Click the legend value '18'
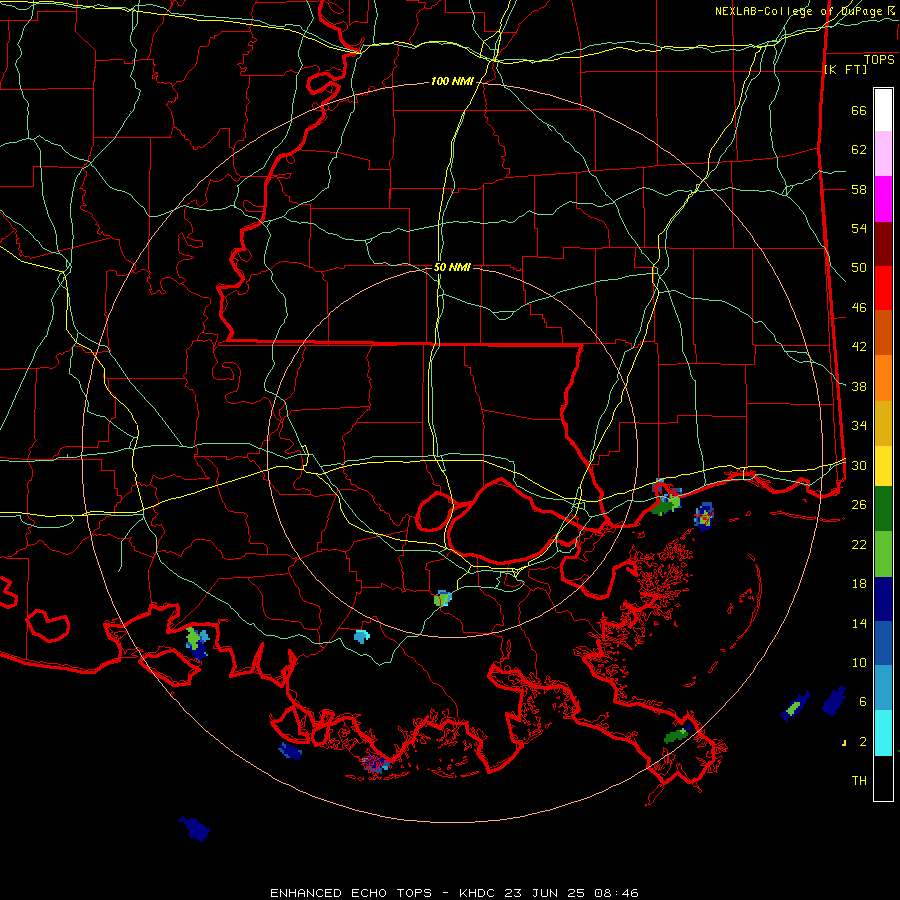The image size is (900, 900). (x=859, y=584)
